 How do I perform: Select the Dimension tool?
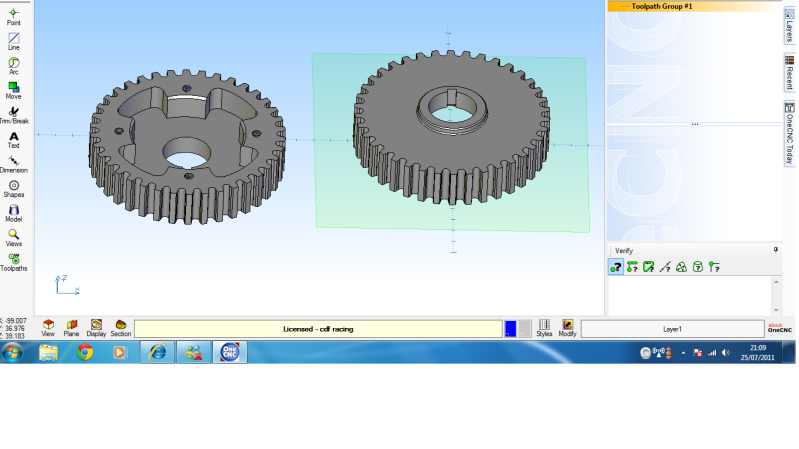(14, 164)
